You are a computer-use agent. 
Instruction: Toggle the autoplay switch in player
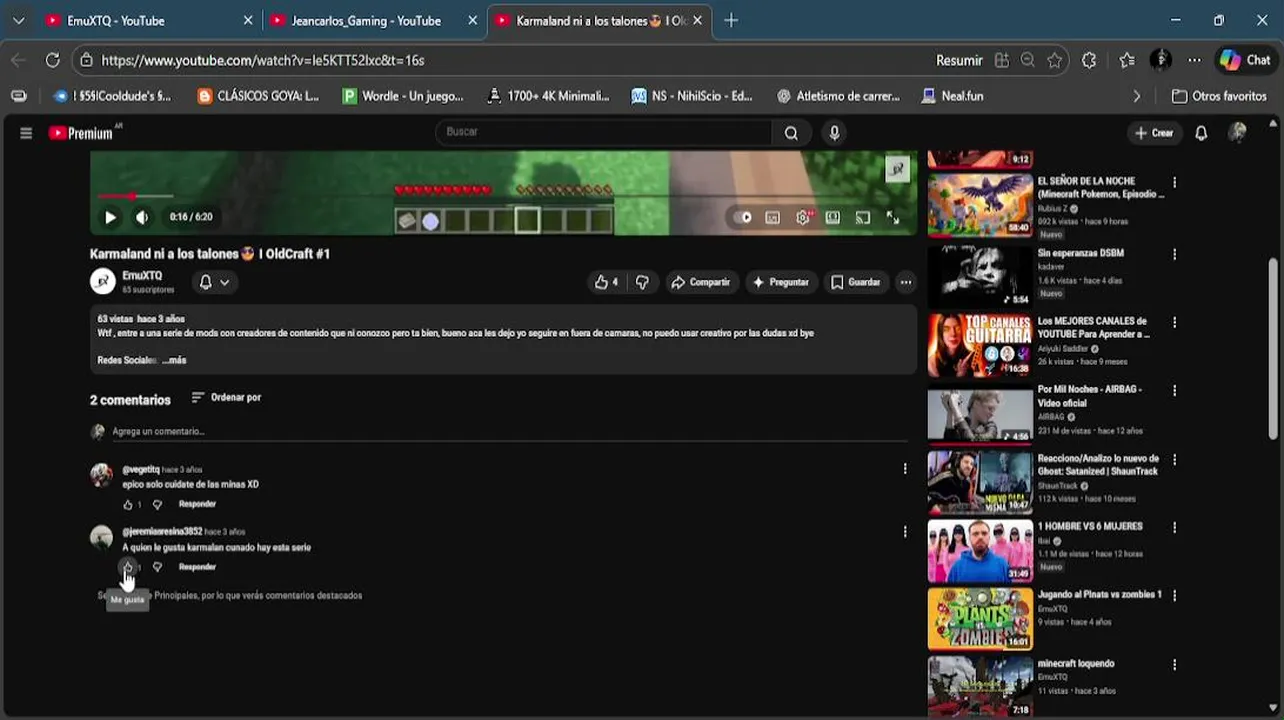(x=743, y=217)
